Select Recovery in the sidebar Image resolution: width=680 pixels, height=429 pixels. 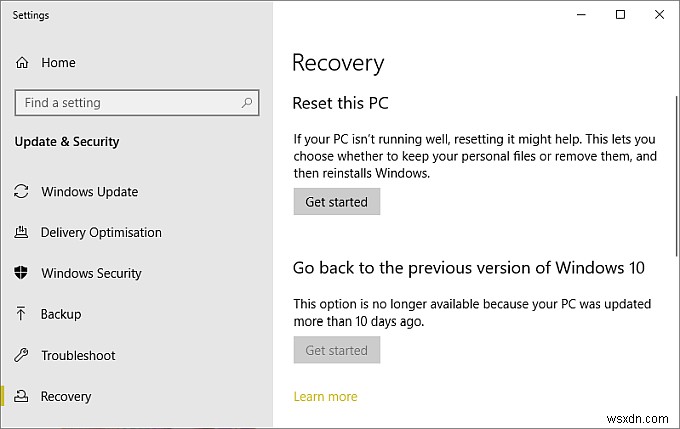tap(66, 397)
